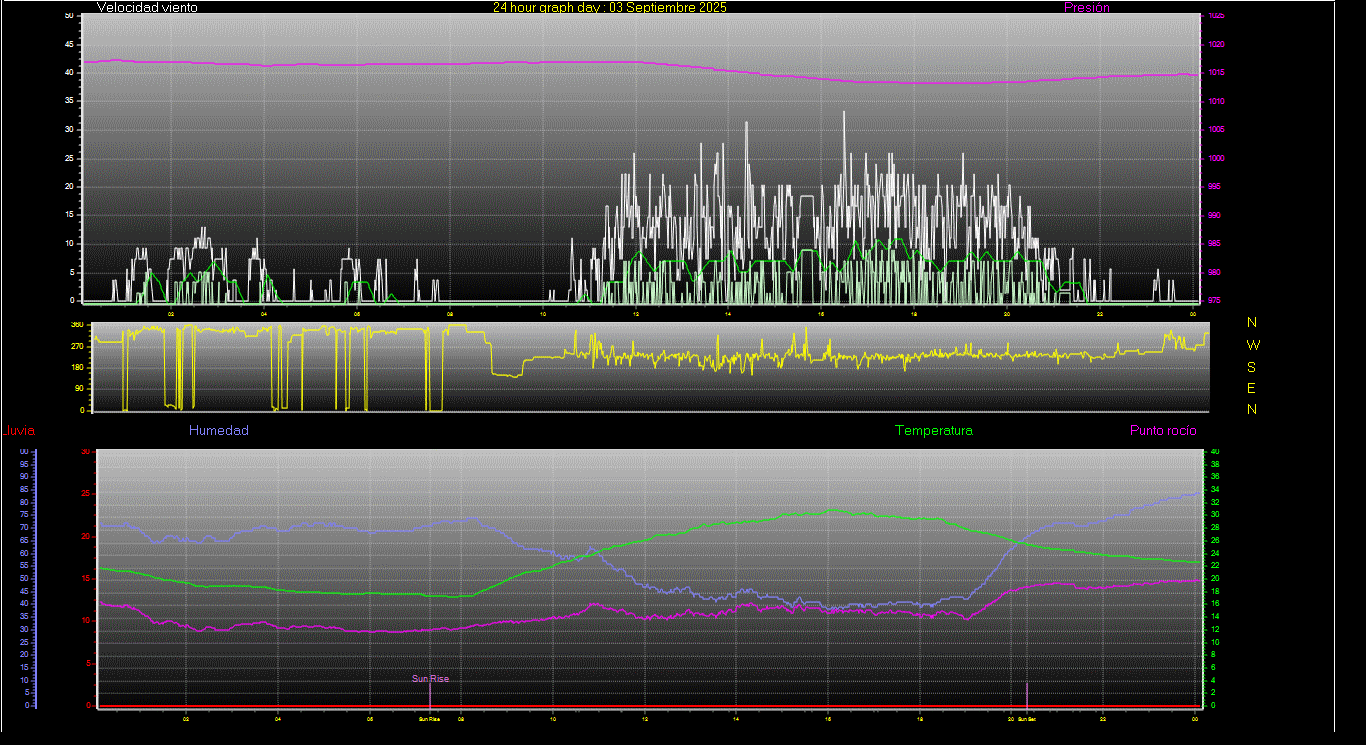
Task: Click the '38' value on green temperature axis
Action: pyautogui.click(x=1215, y=464)
